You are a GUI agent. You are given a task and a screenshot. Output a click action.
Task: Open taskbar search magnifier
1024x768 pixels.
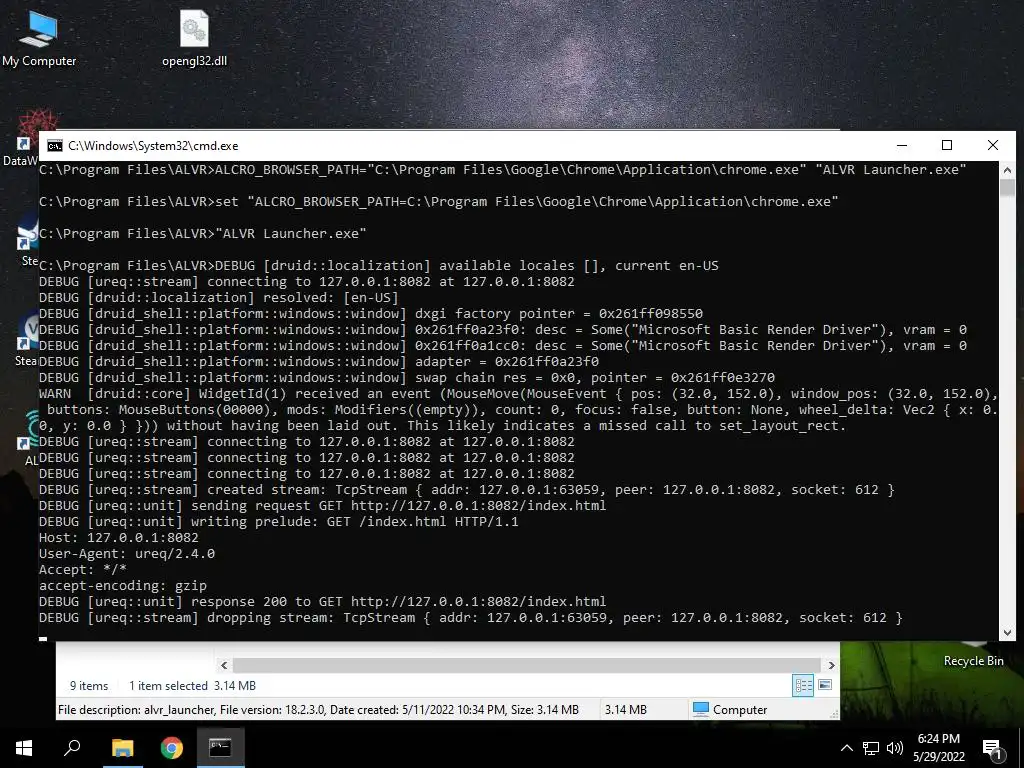72,748
